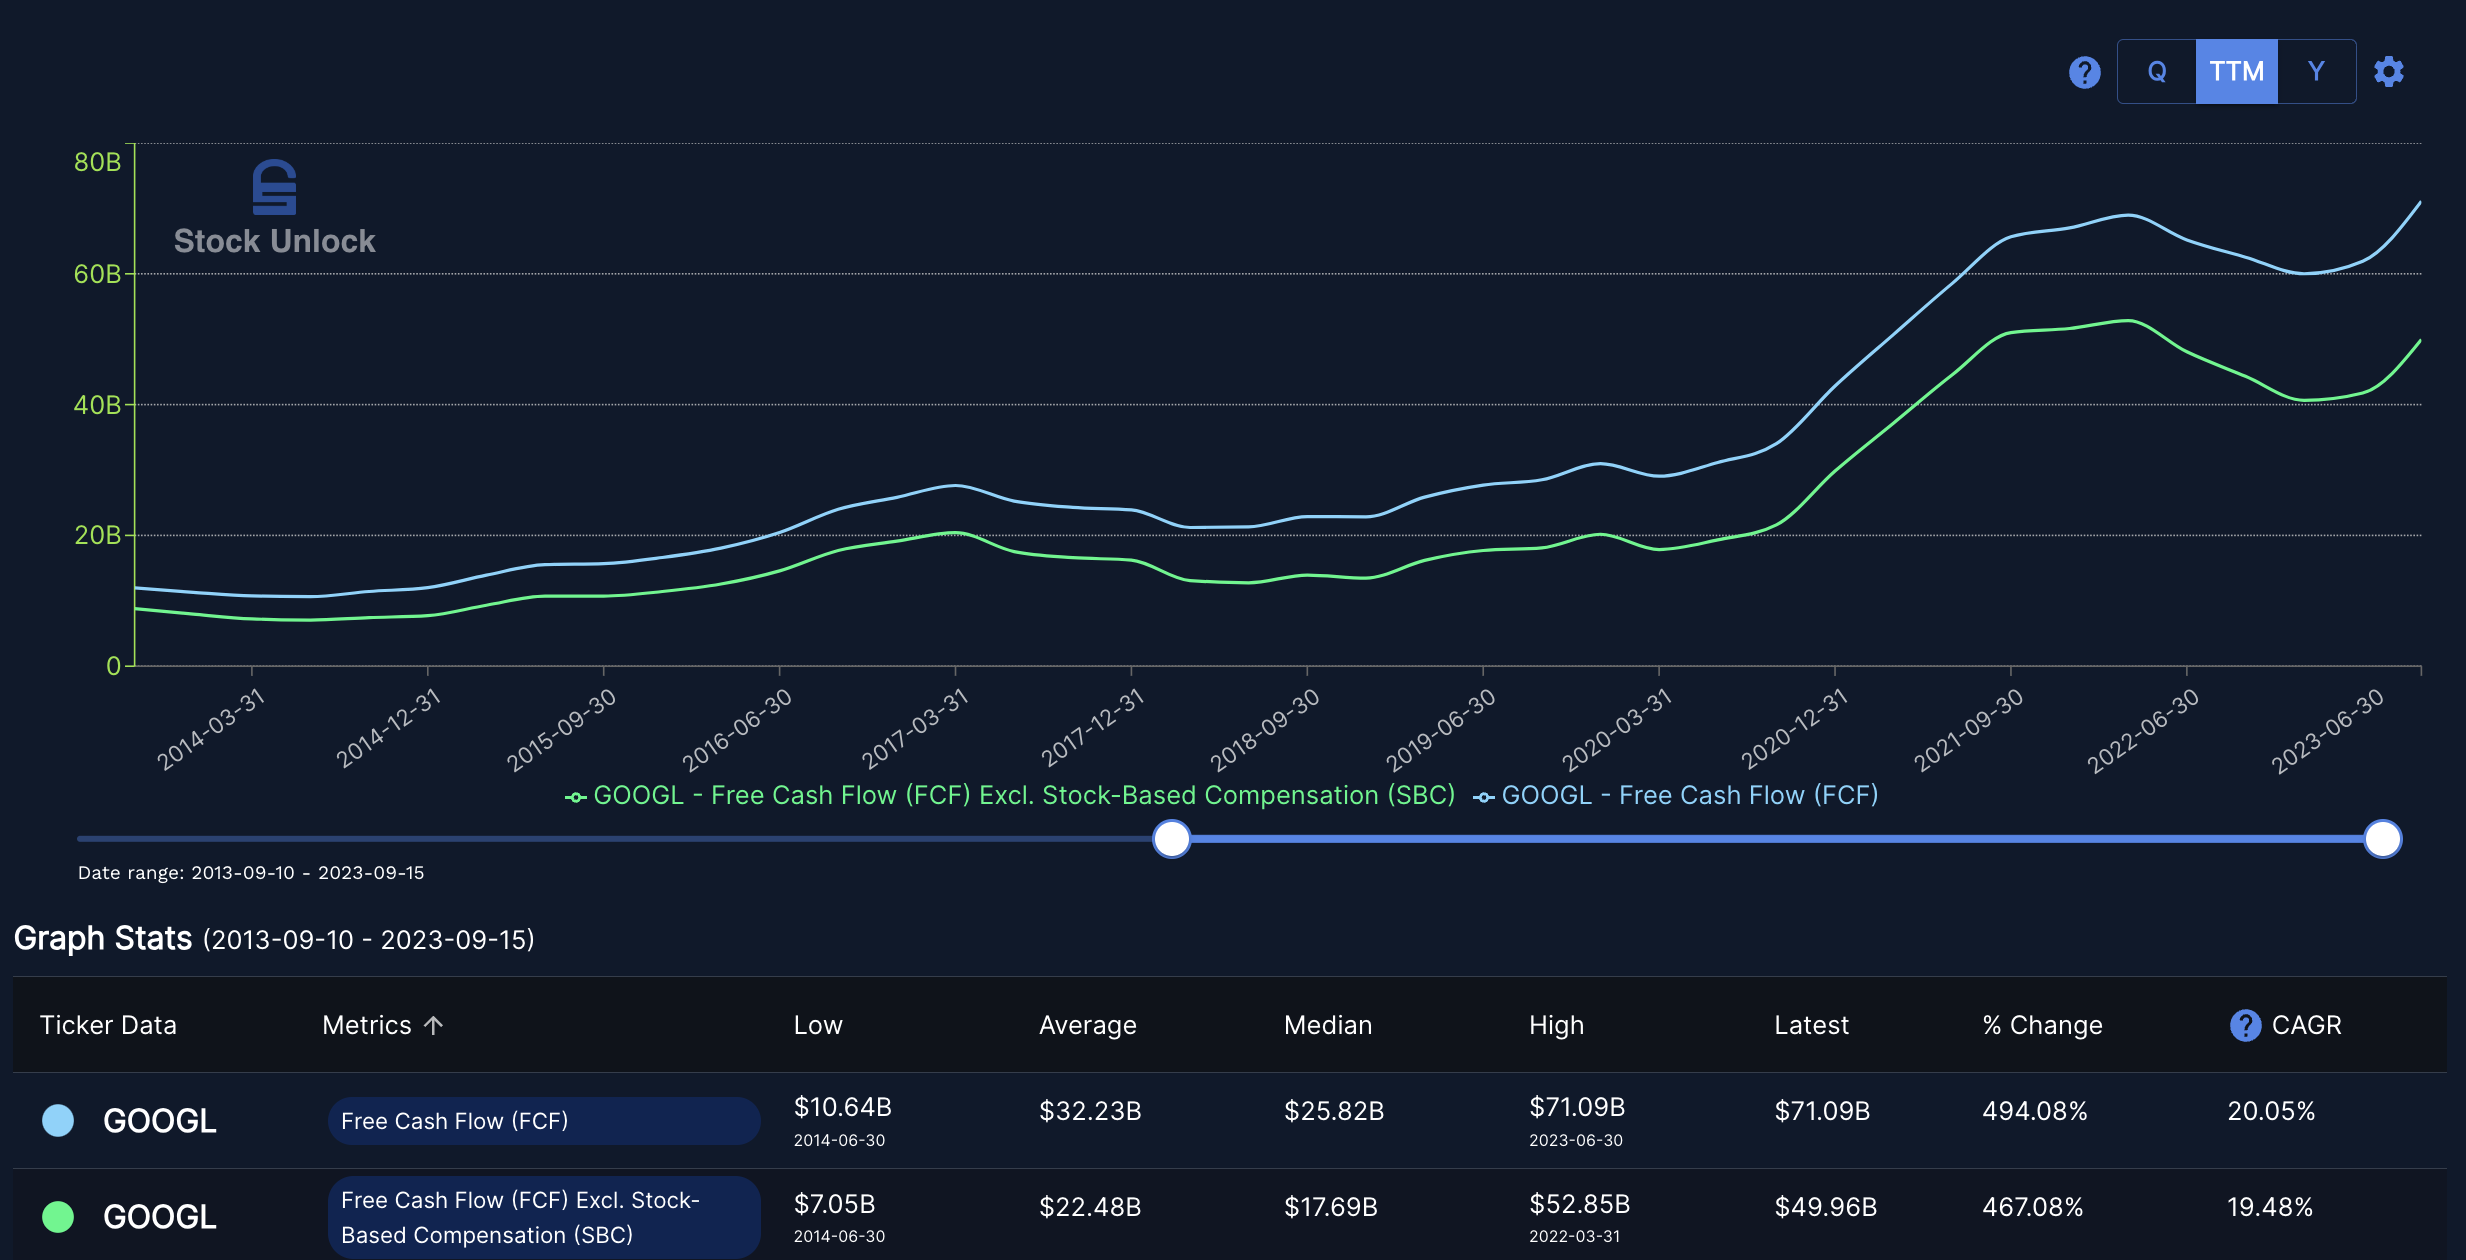Click the CAGR help question mark icon

(2245, 1025)
